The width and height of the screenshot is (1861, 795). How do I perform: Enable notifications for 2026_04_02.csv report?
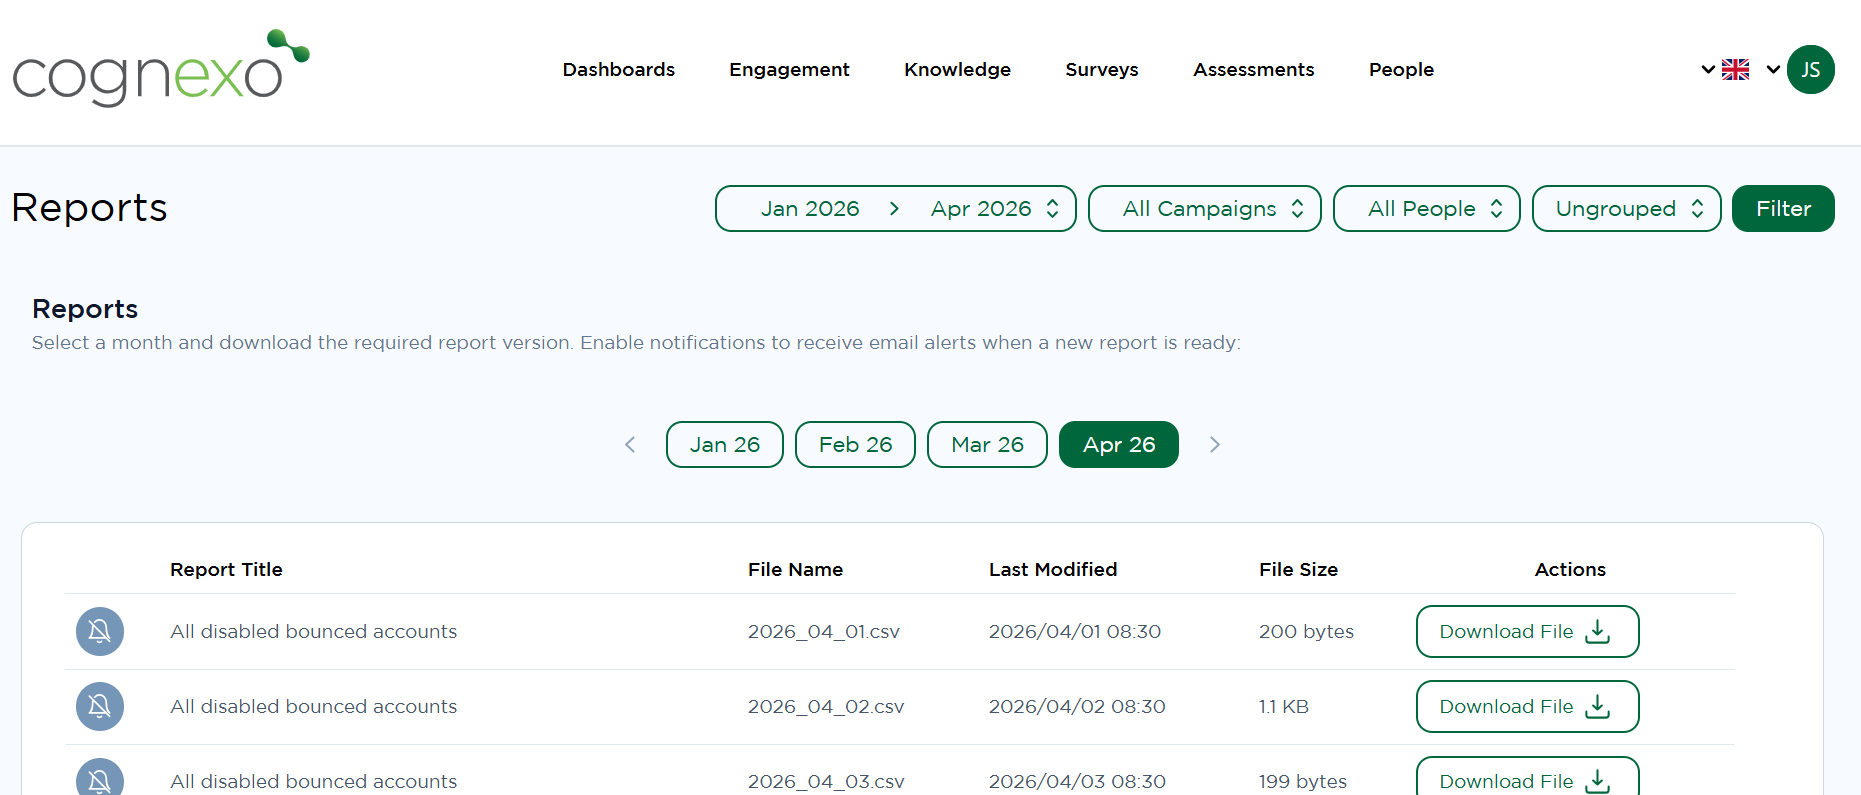coord(100,707)
